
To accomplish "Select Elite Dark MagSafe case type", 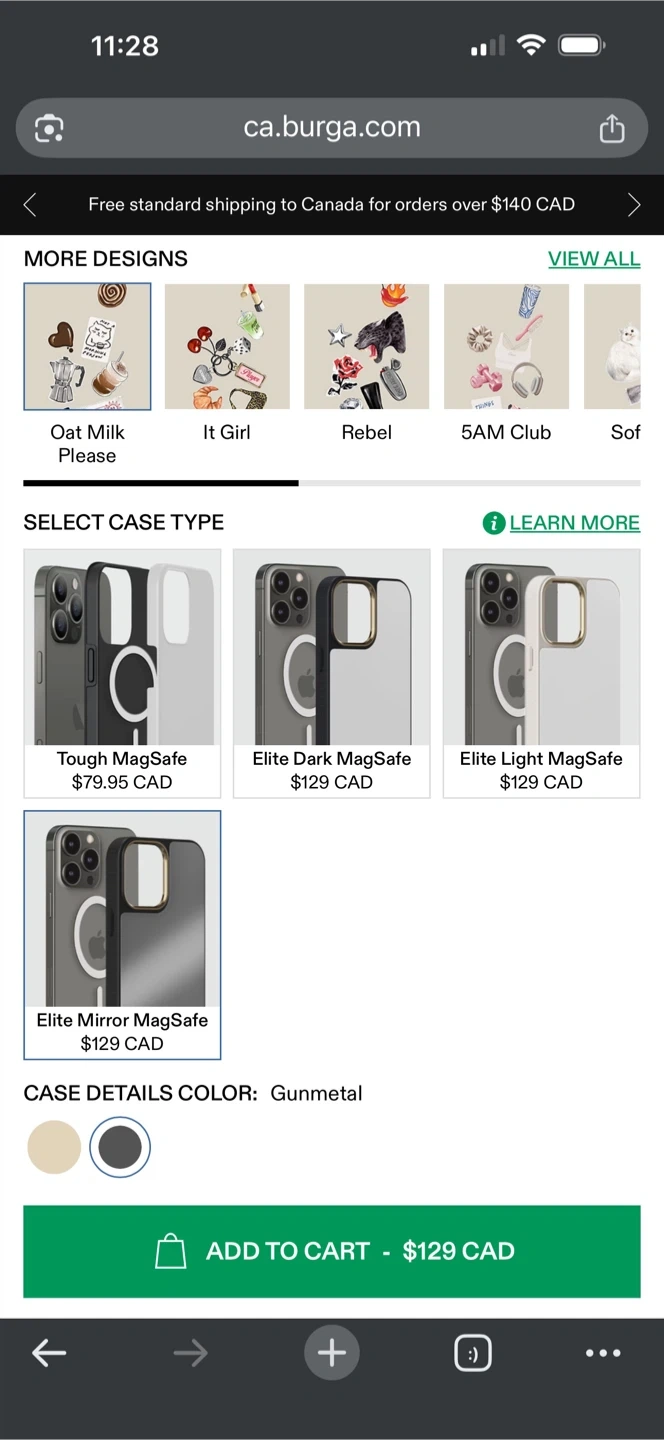I will [331, 672].
